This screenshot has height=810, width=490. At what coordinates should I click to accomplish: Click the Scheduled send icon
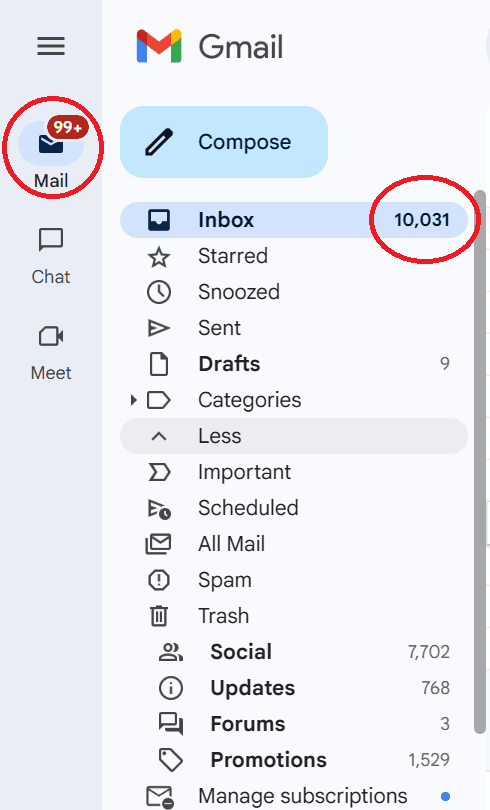point(159,508)
